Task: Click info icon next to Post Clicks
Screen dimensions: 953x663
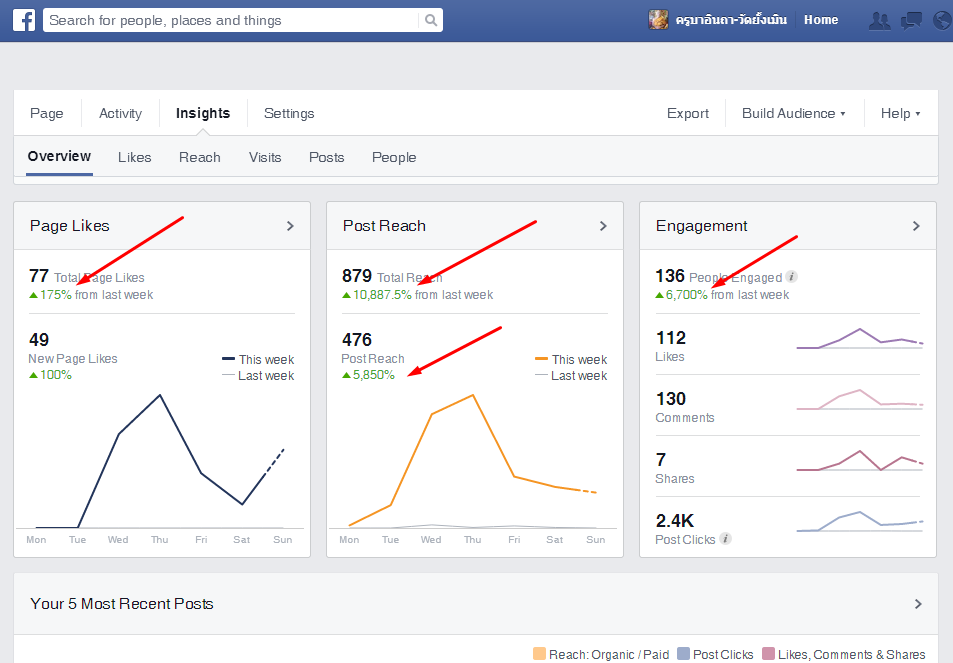Action: (725, 538)
